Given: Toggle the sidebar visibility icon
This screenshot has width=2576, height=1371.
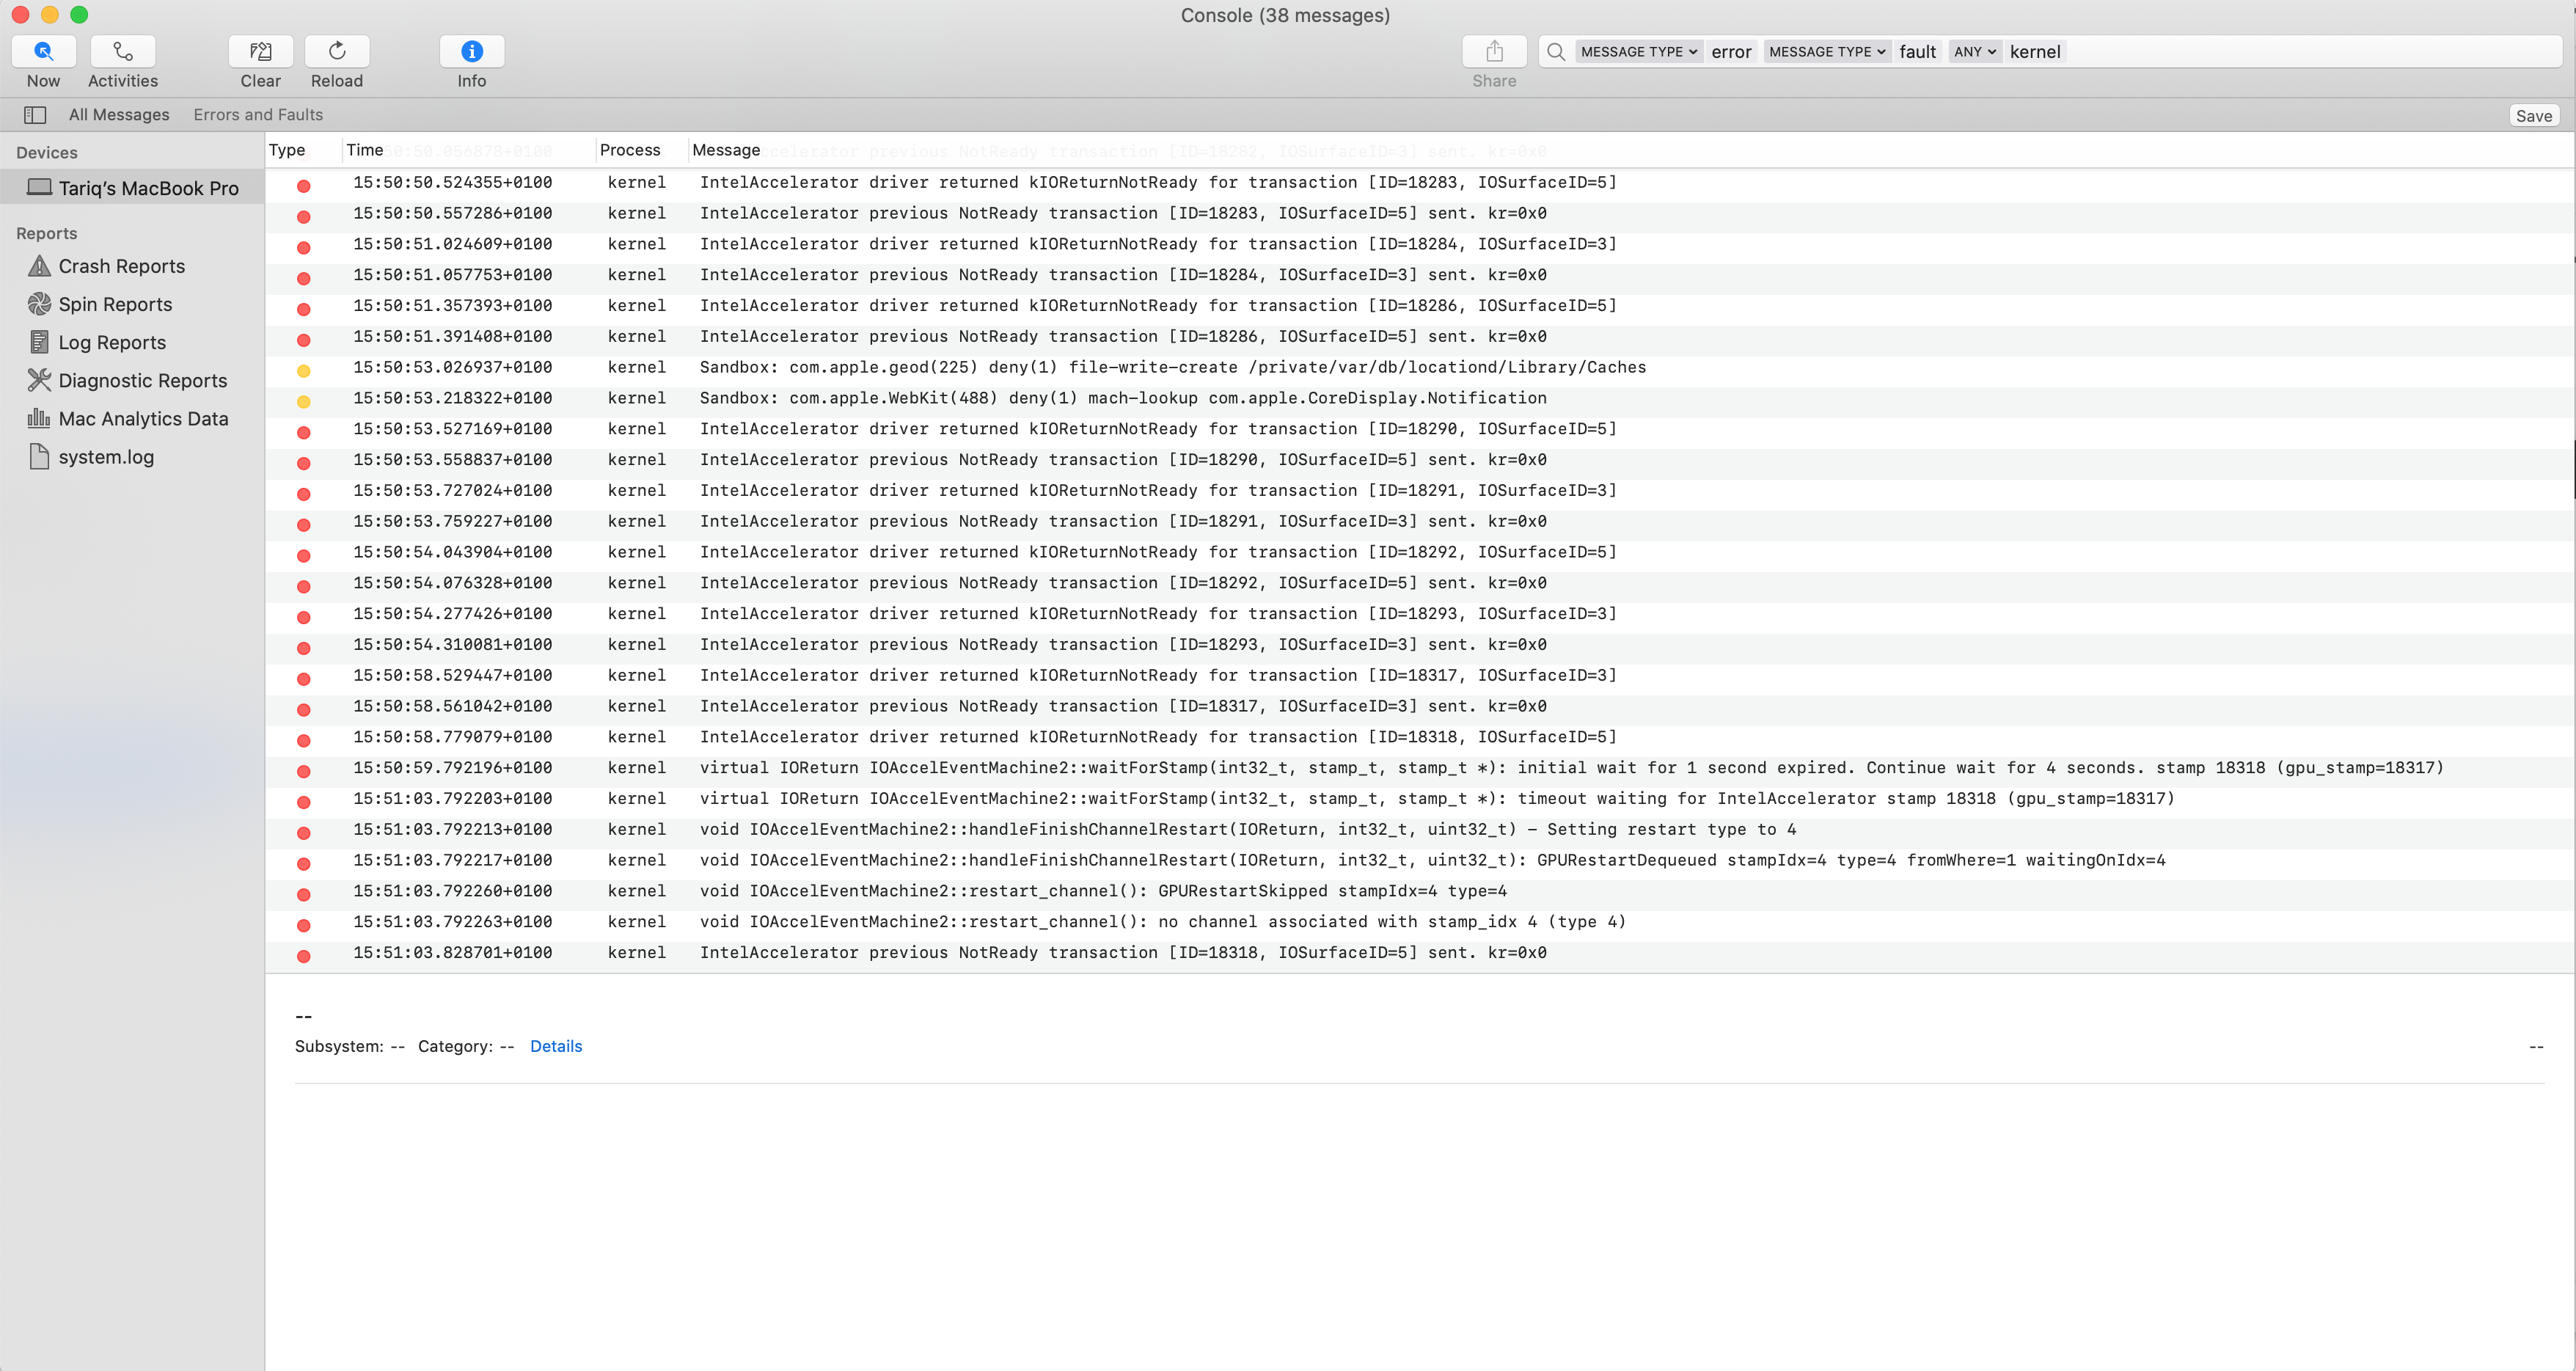Looking at the screenshot, I should point(35,115).
